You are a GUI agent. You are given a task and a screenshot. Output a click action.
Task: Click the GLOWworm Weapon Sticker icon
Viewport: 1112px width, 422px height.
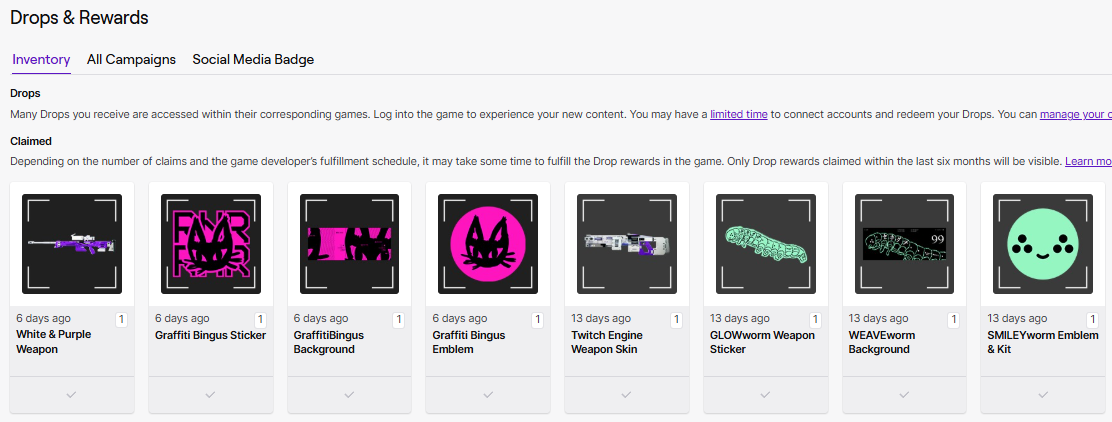(x=765, y=243)
